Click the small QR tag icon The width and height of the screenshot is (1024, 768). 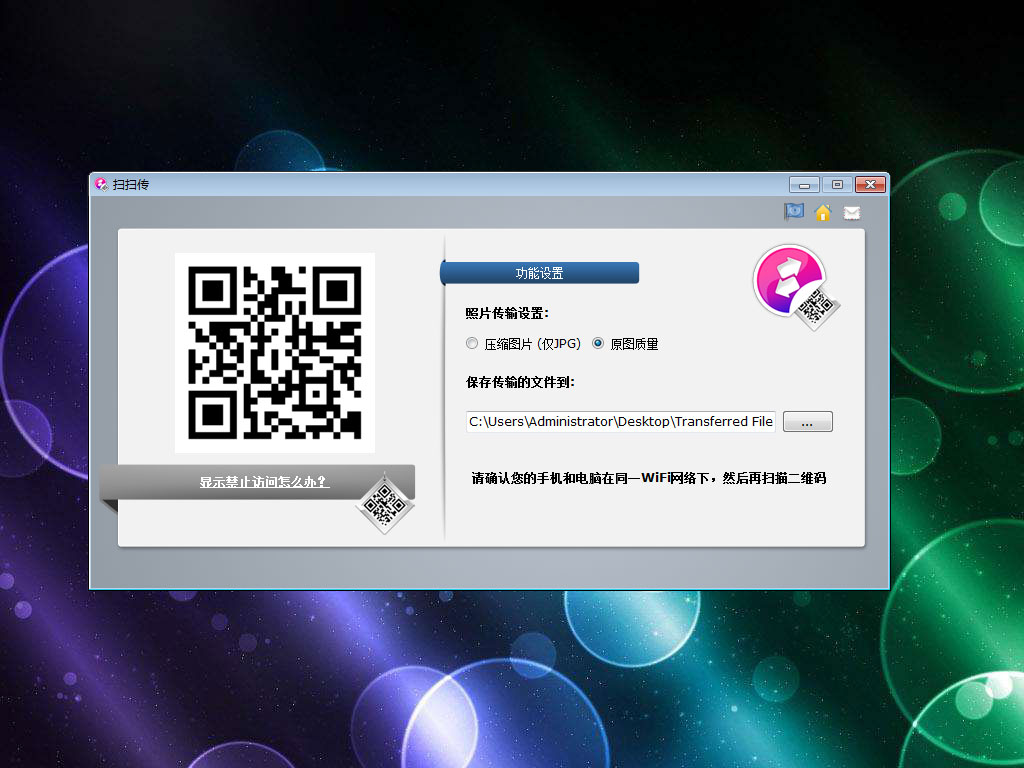(x=385, y=504)
